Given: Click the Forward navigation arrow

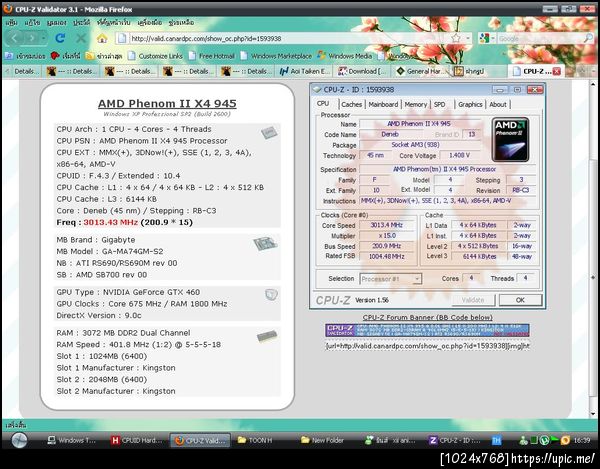Looking at the screenshot, I should (32, 38).
